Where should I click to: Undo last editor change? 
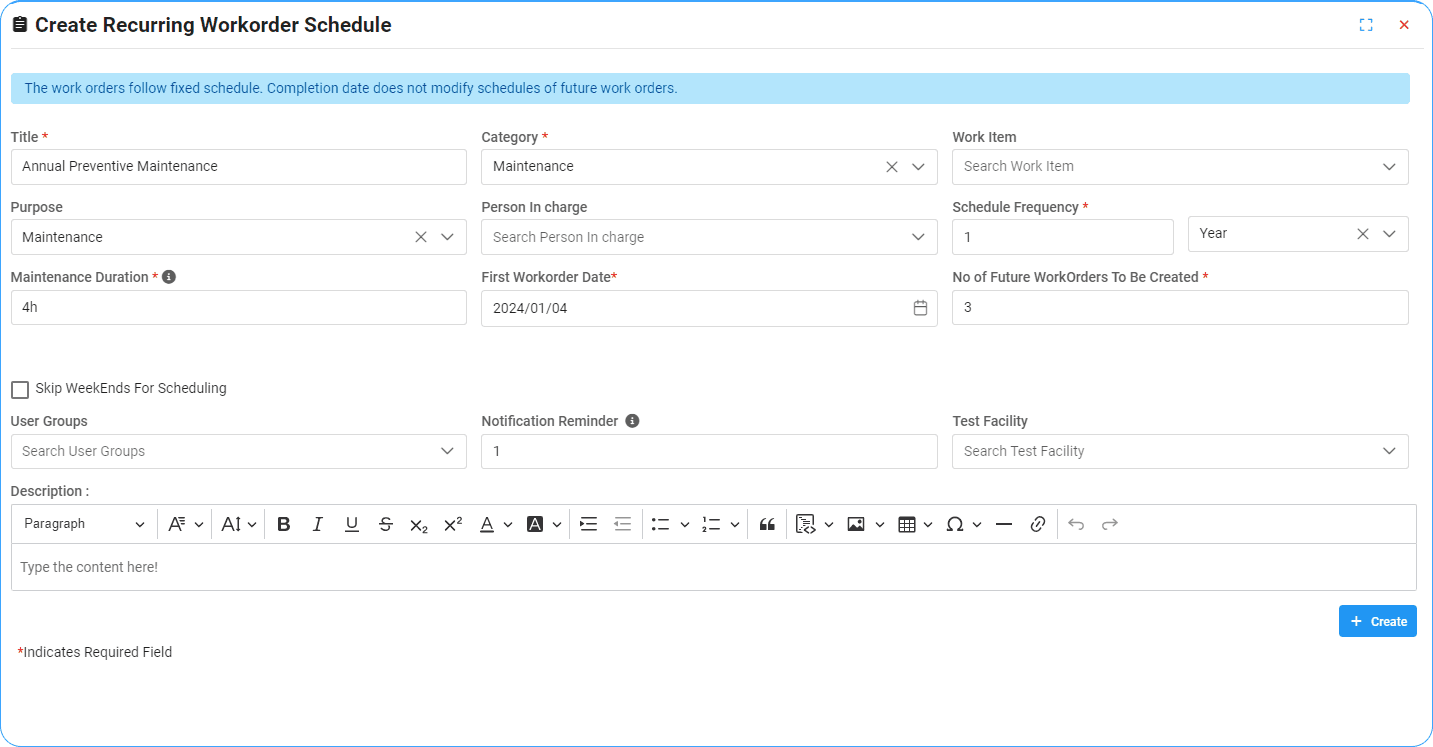pos(1076,524)
